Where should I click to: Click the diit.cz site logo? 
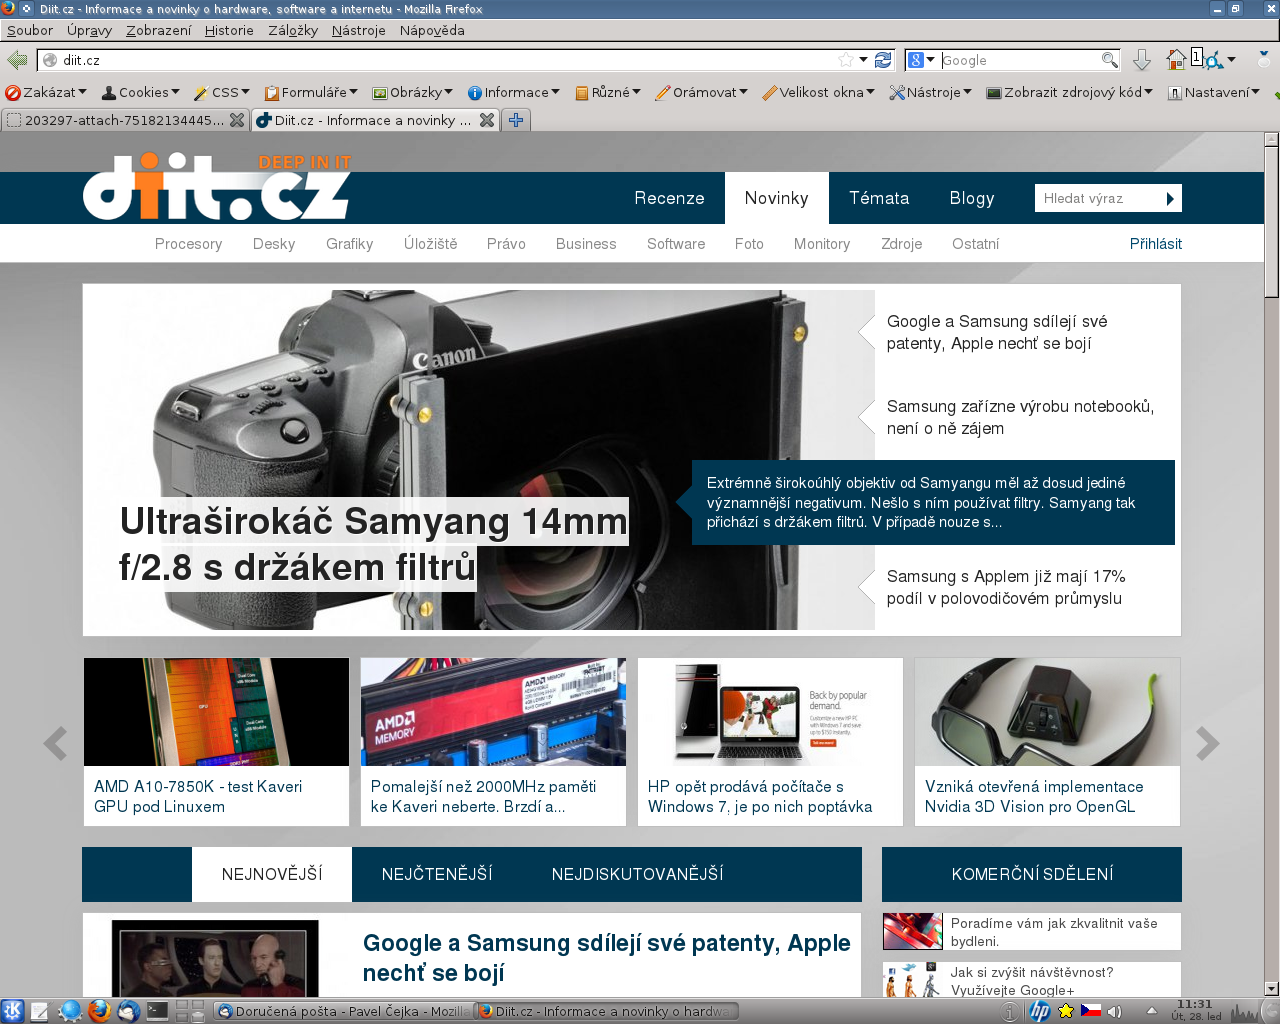click(x=217, y=186)
